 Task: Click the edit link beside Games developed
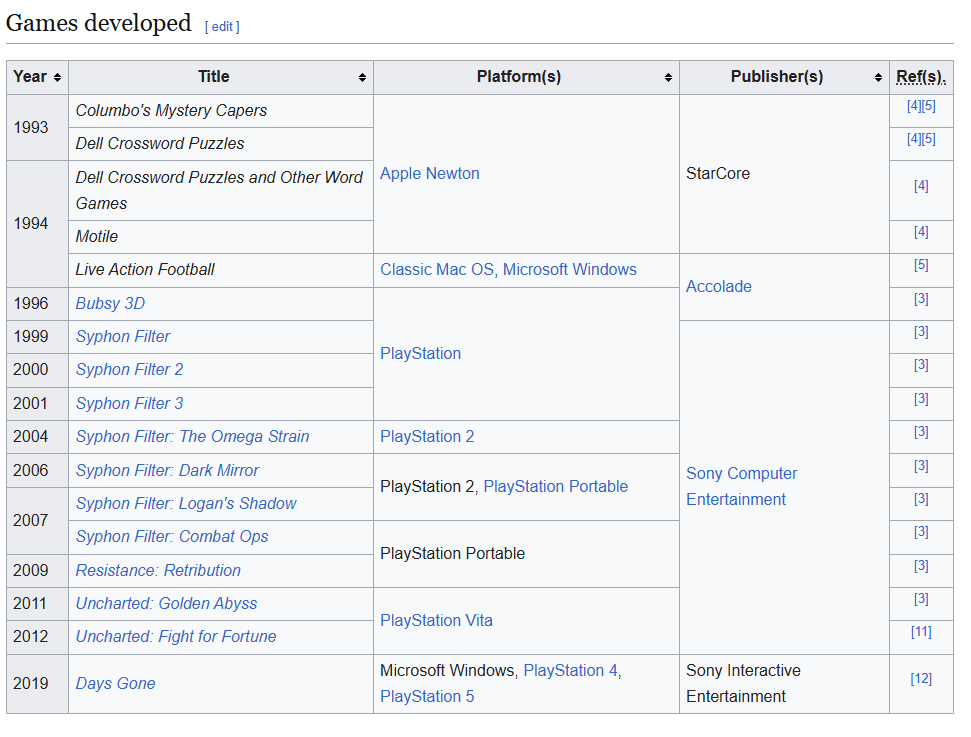pyautogui.click(x=222, y=27)
